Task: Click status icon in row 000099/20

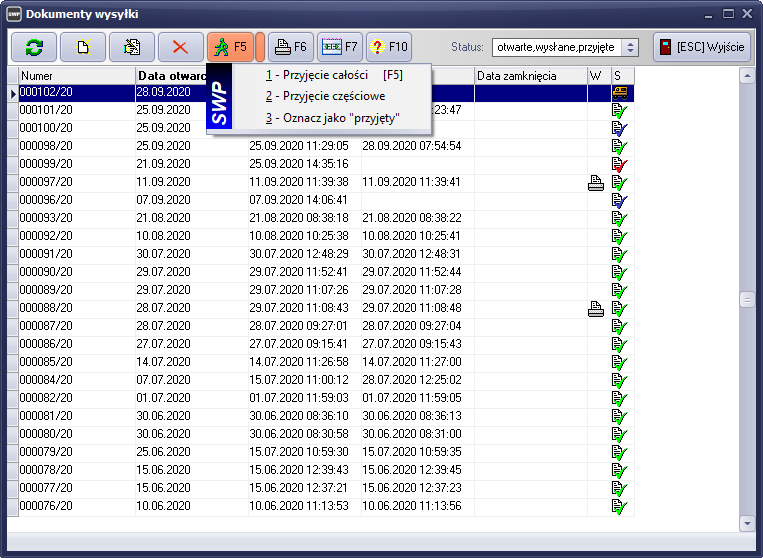Action: 620,164
